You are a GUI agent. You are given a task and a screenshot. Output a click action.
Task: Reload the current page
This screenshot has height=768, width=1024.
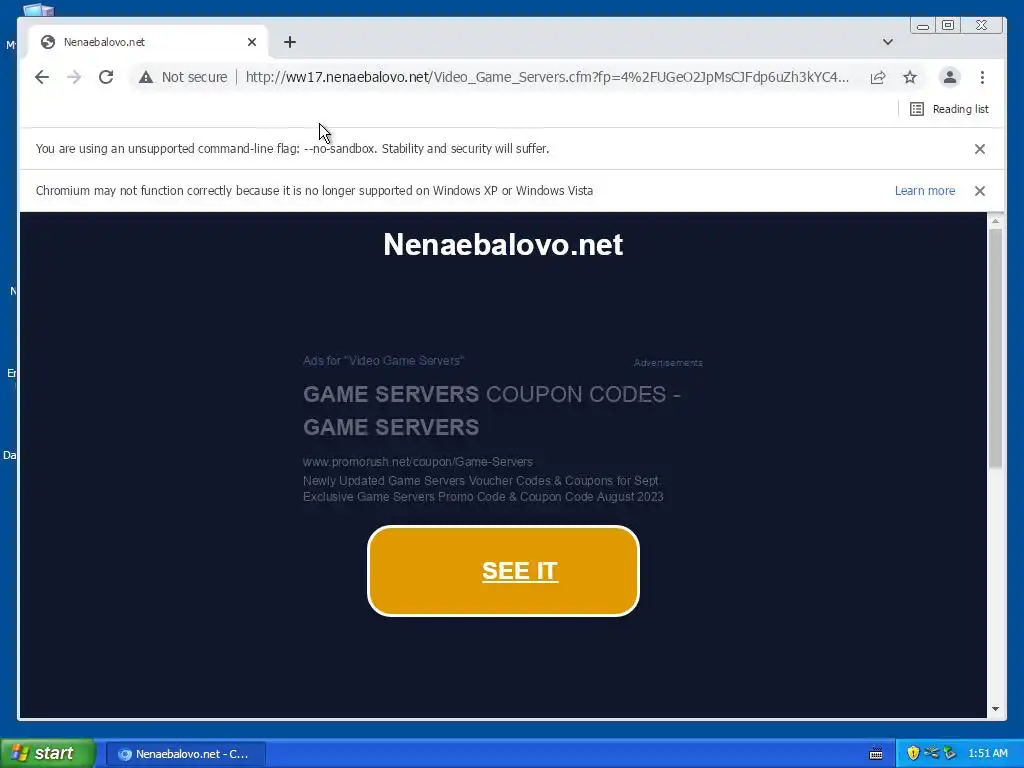click(x=106, y=77)
